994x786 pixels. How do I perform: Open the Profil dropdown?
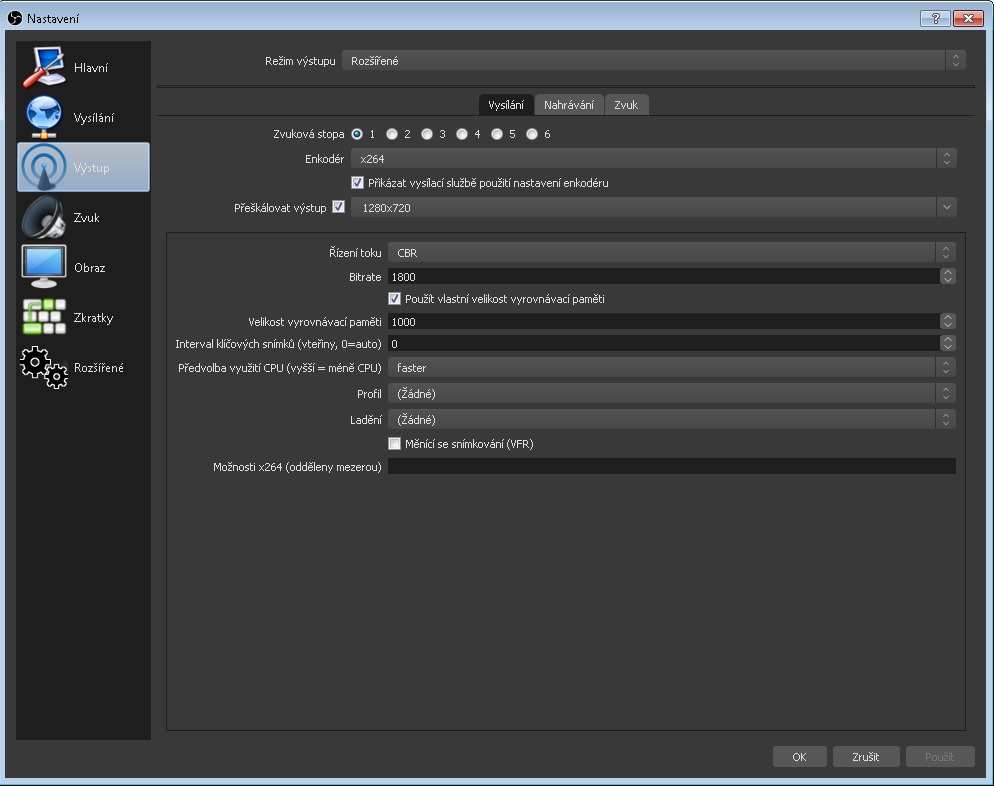pos(671,394)
